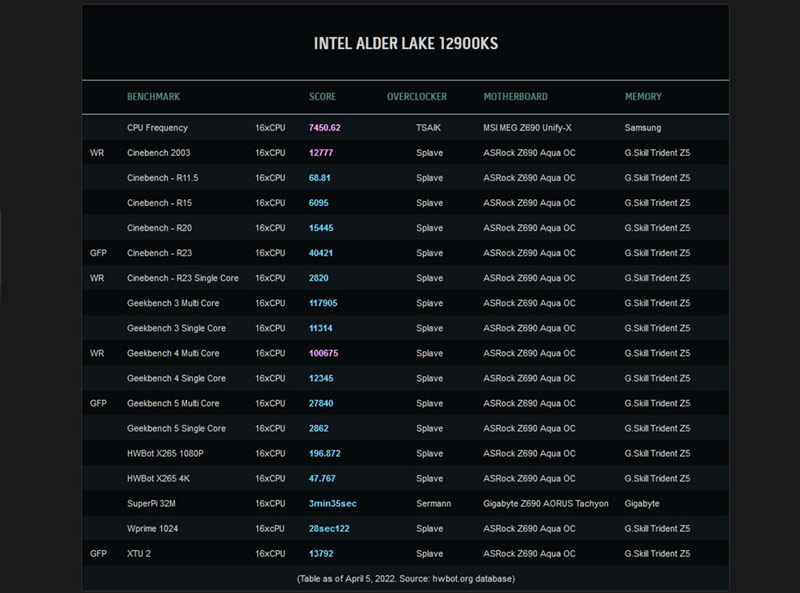Click the score 12345
The height and width of the screenshot is (593, 800).
(321, 378)
